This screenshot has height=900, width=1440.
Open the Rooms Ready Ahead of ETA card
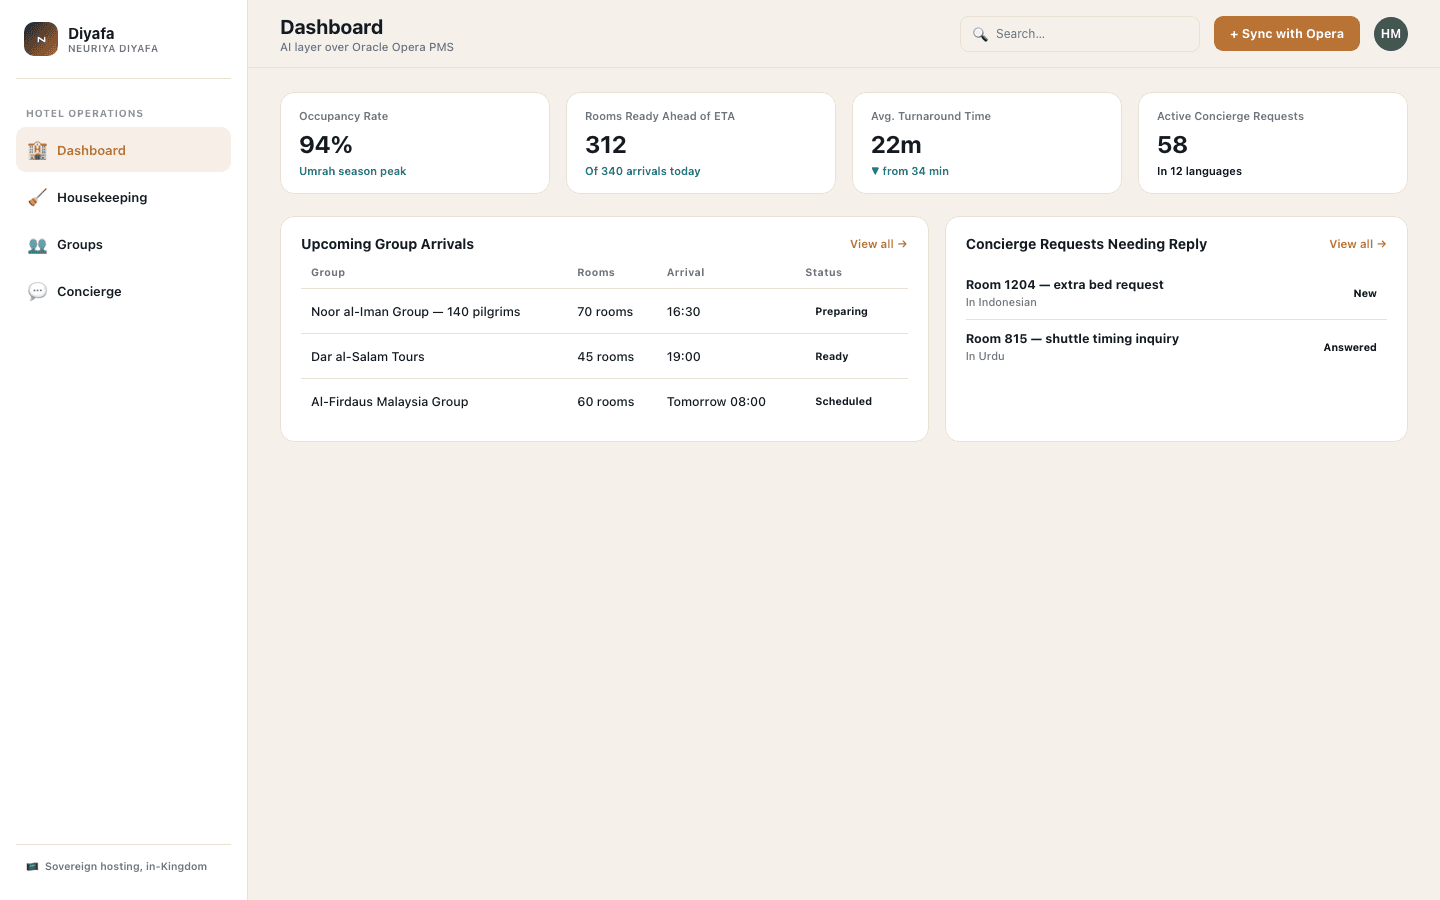pyautogui.click(x=701, y=143)
